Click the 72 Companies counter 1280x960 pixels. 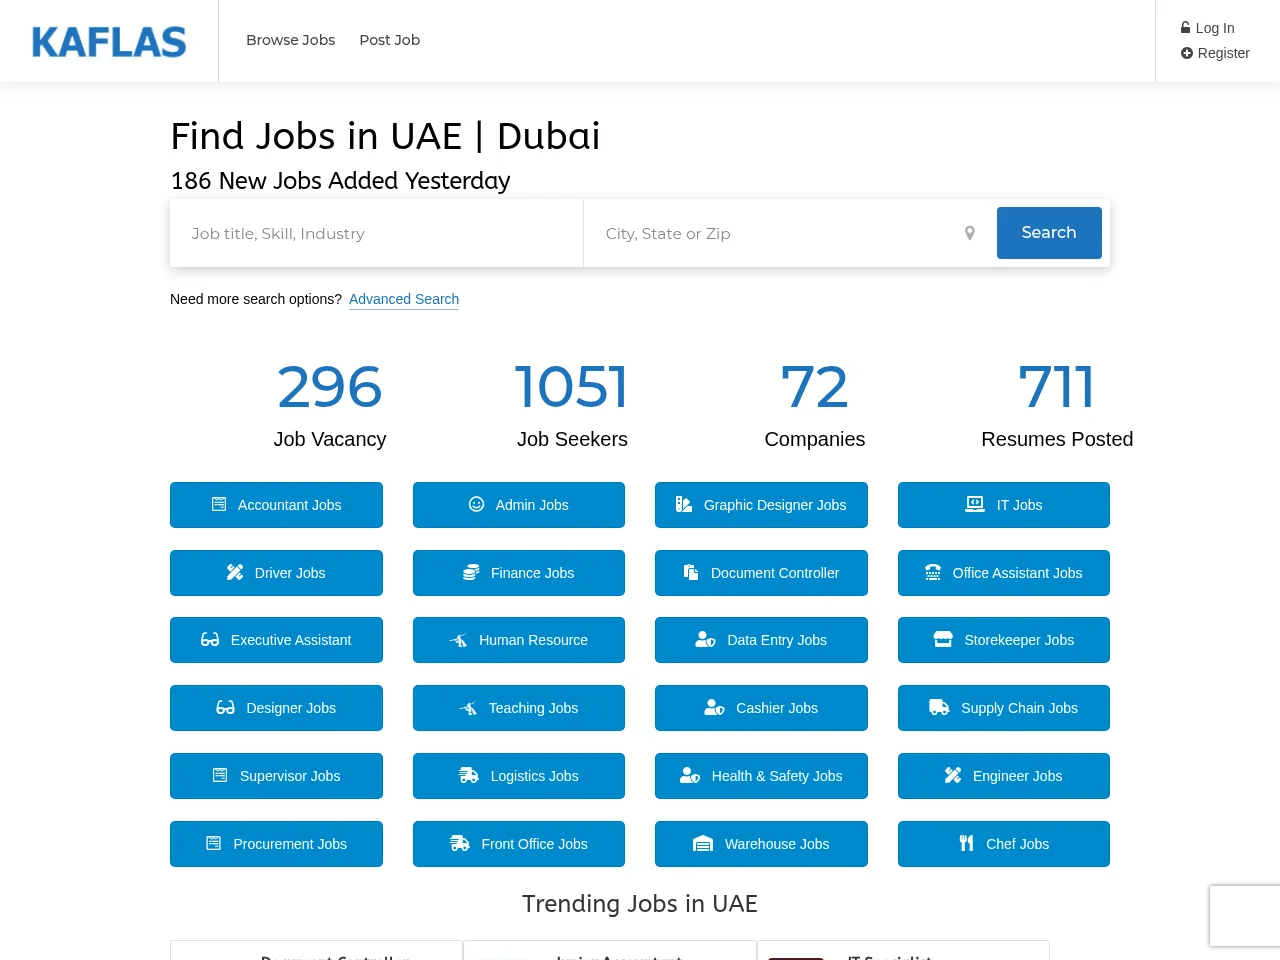pos(815,405)
